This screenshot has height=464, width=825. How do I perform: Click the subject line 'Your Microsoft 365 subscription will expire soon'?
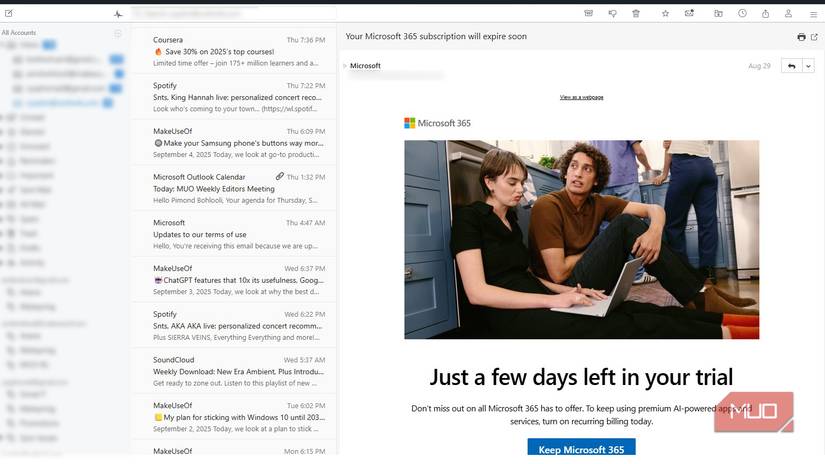(x=436, y=36)
